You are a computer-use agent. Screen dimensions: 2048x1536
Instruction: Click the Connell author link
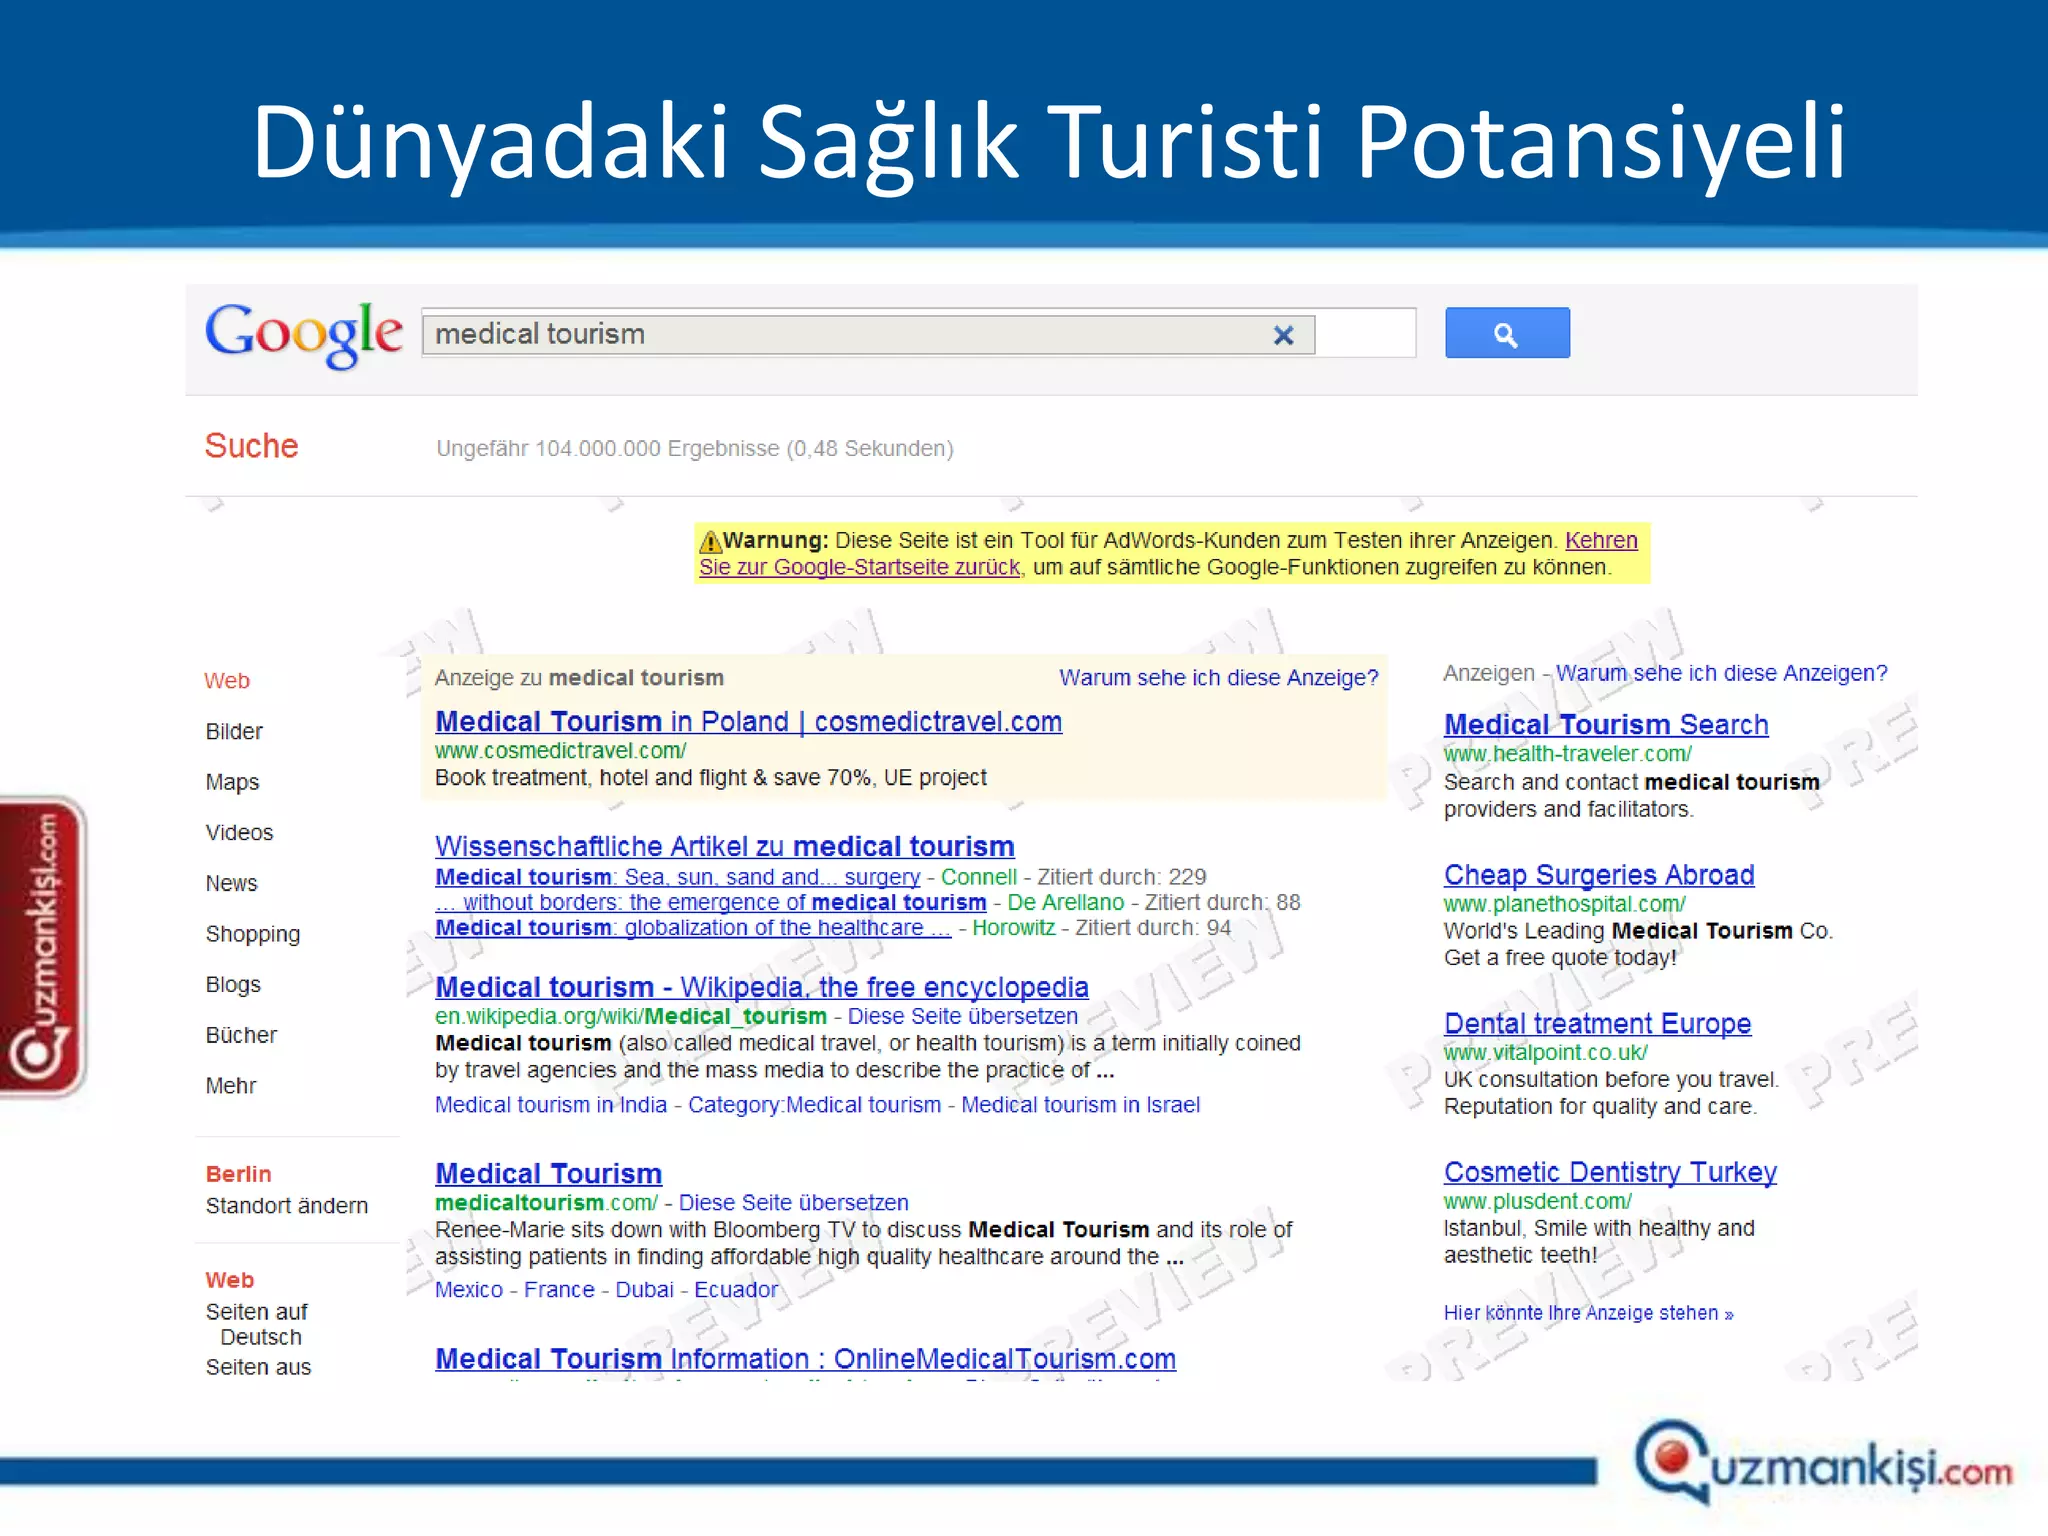click(979, 877)
